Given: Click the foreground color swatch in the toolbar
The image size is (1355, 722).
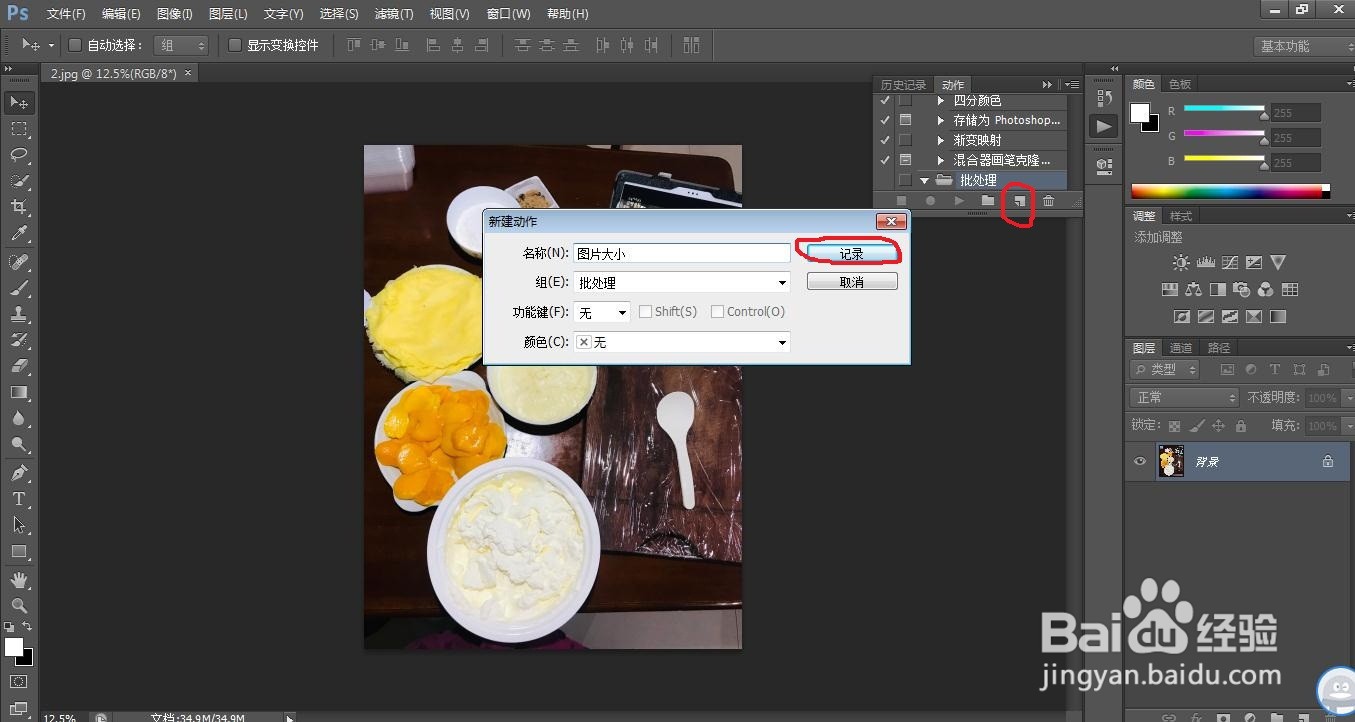Looking at the screenshot, I should [x=14, y=647].
